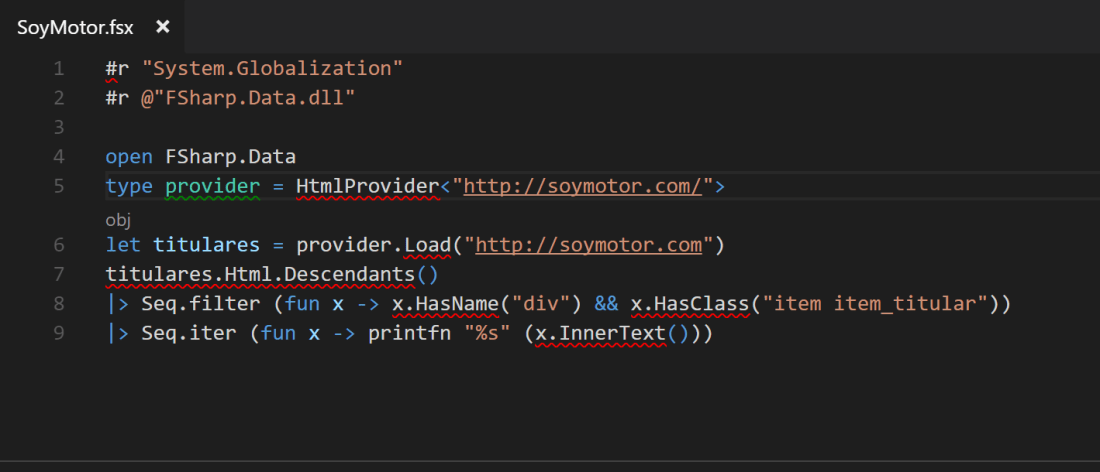Click line number 5 in the gutter
Image resolution: width=1100 pixels, height=472 pixels.
[58, 185]
